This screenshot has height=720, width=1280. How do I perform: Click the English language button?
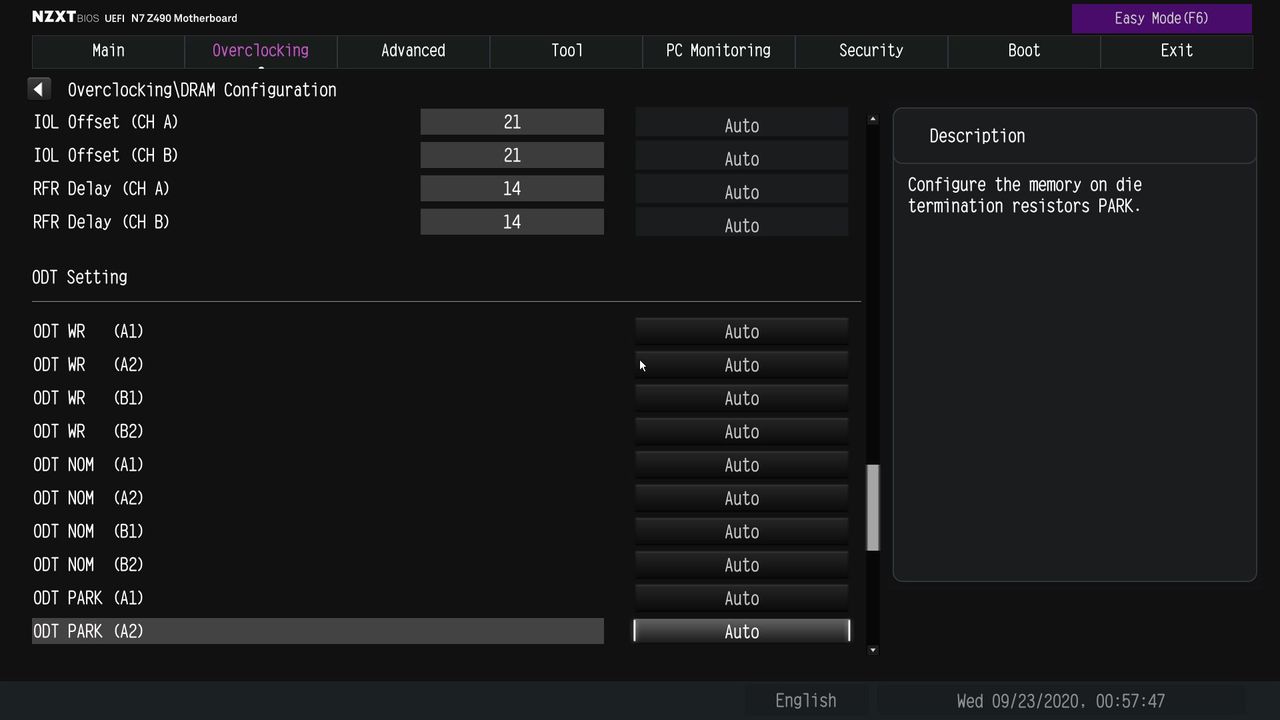(806, 701)
